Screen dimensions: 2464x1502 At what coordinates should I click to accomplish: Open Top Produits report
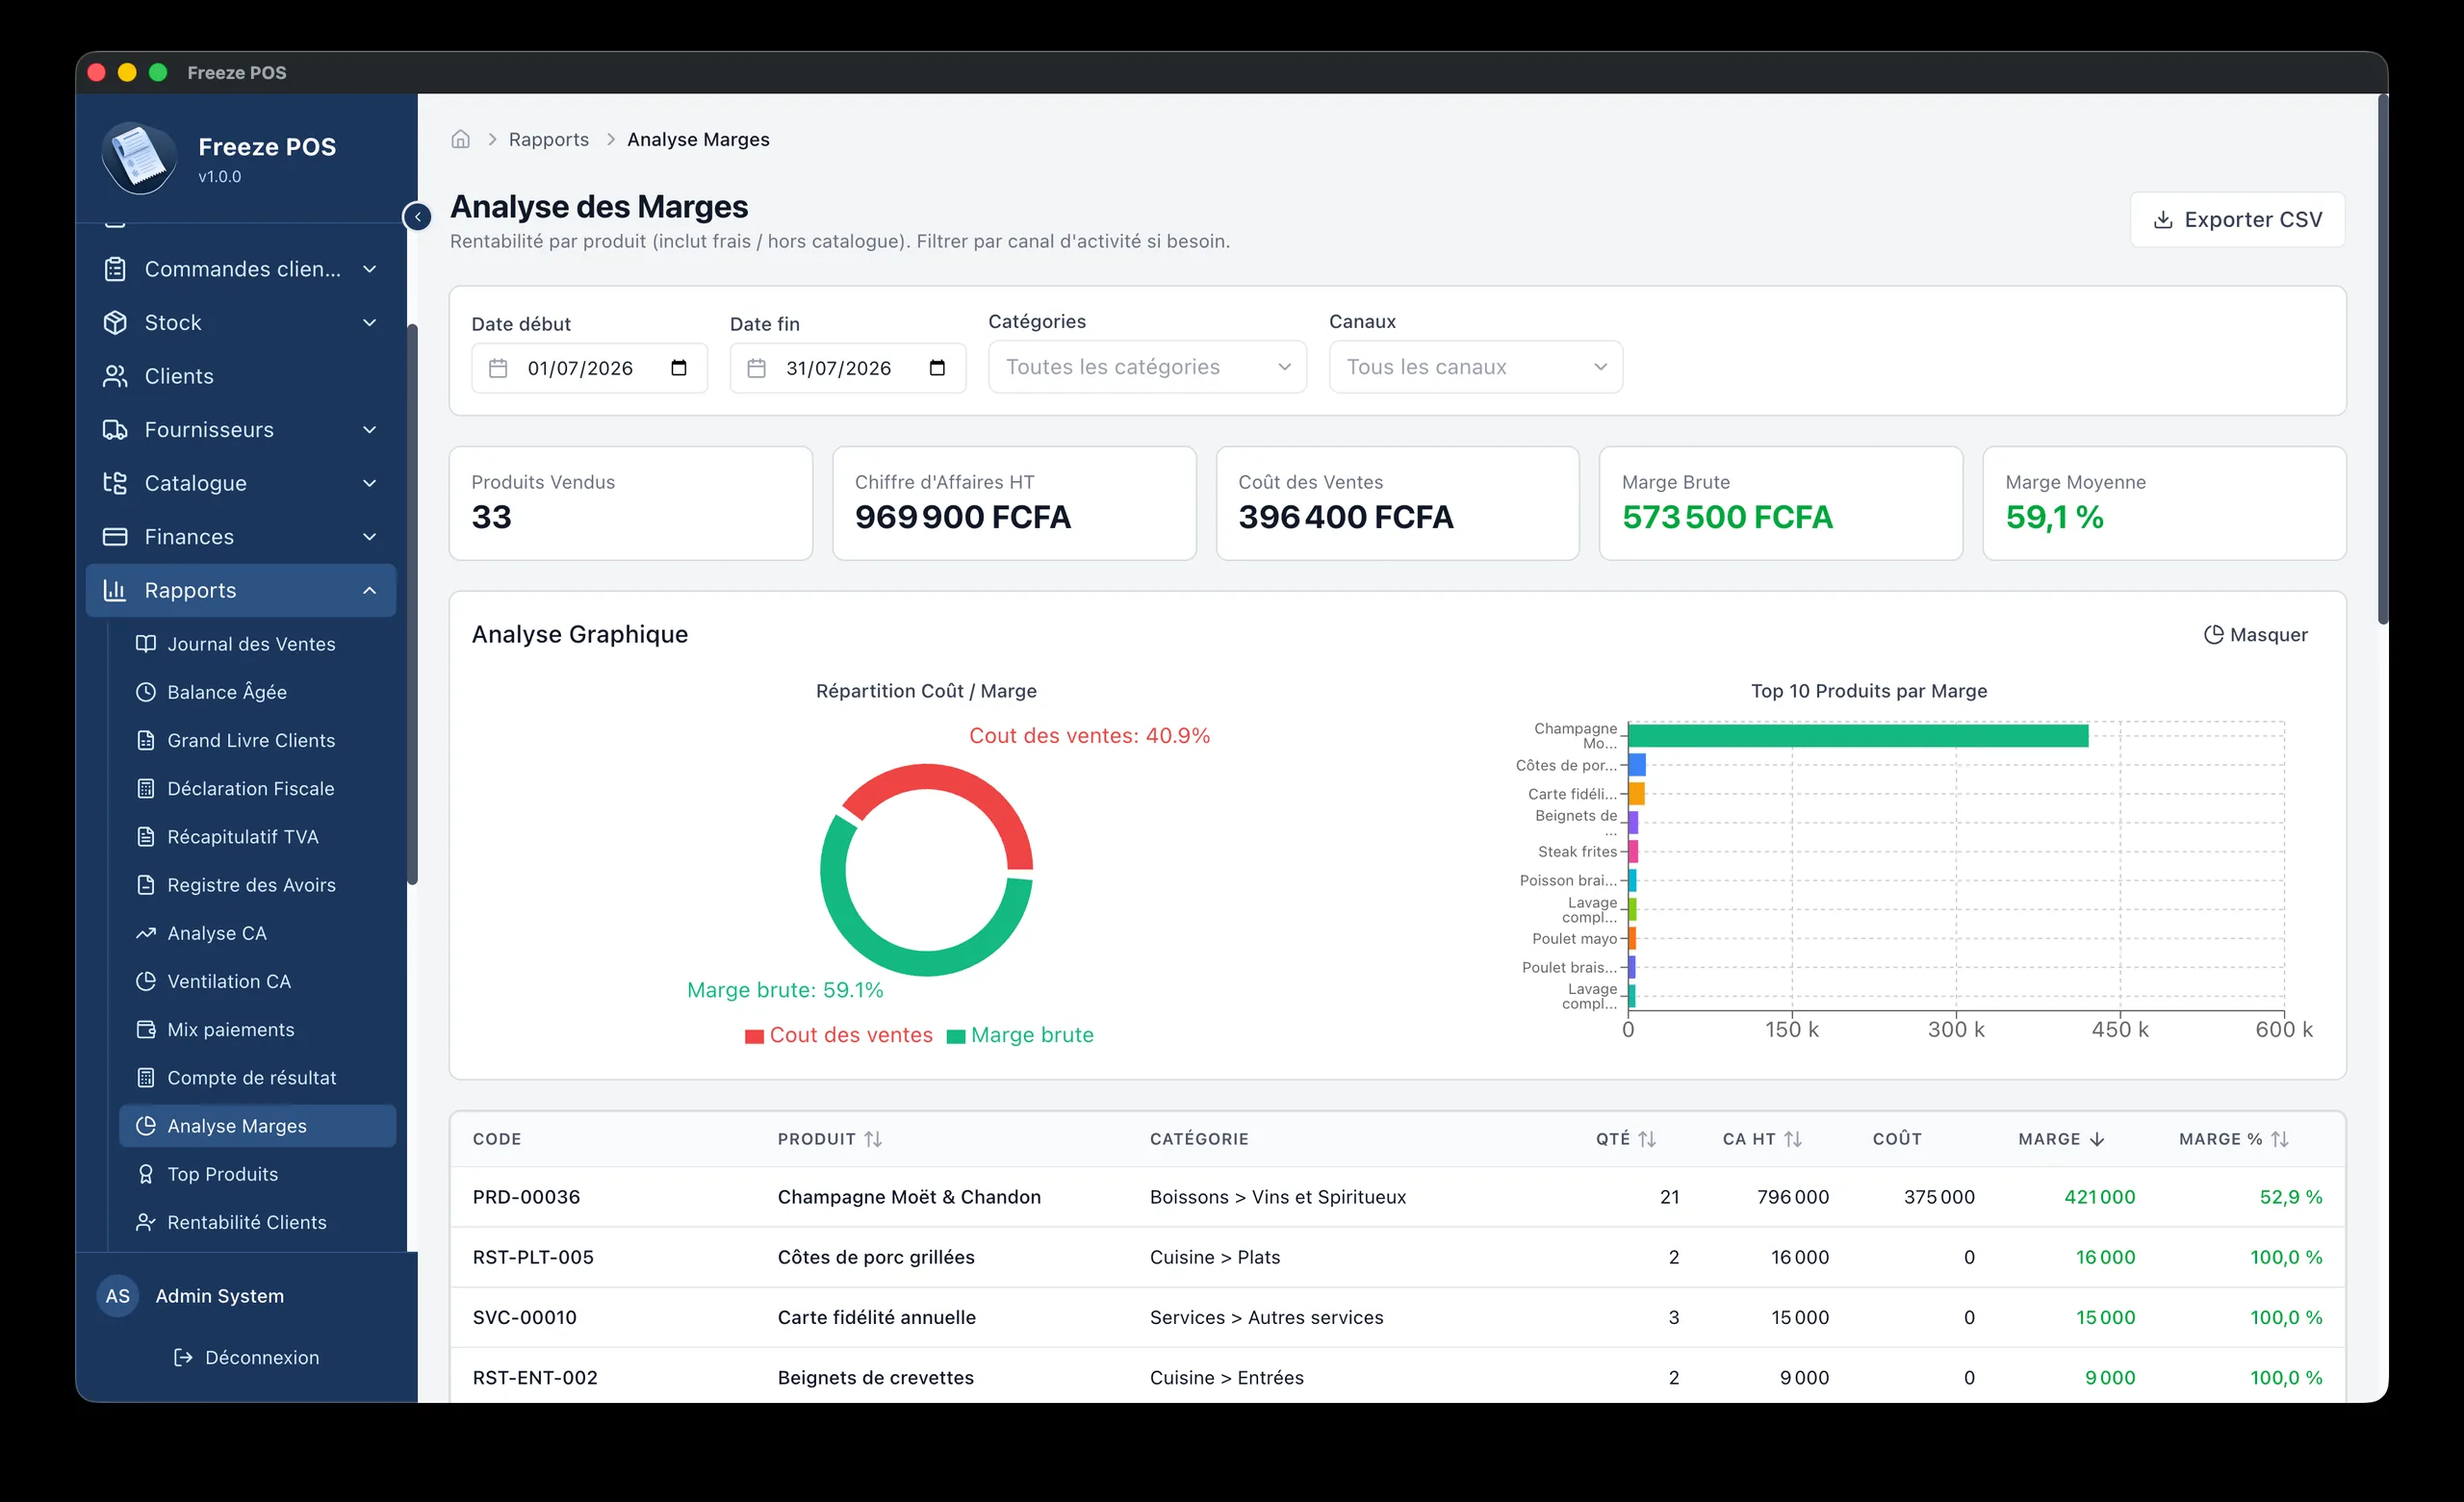pos(222,1174)
